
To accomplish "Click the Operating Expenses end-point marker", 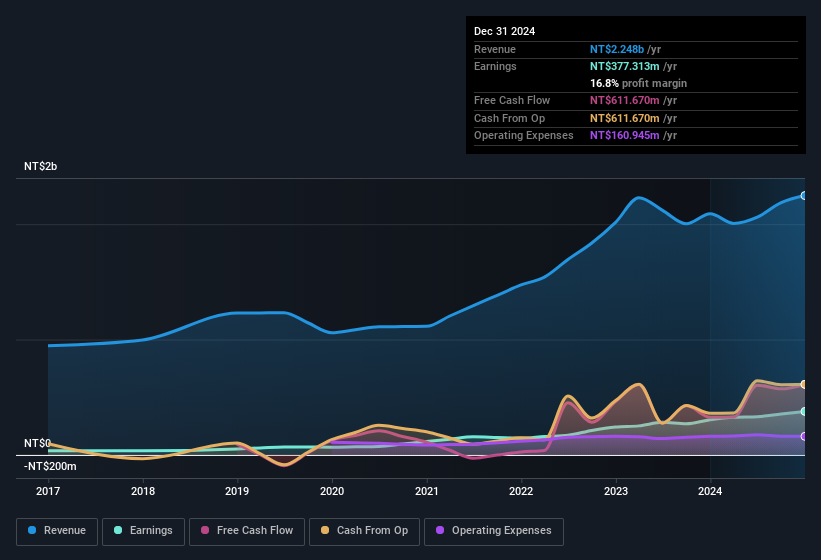I will pyautogui.click(x=804, y=436).
